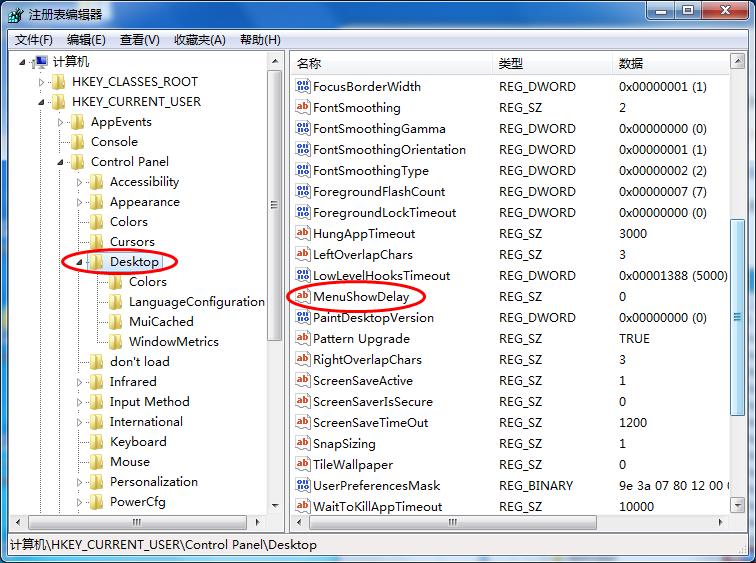Click the computer icon at tree root
Viewport: 756px width, 563px height.
point(41,62)
